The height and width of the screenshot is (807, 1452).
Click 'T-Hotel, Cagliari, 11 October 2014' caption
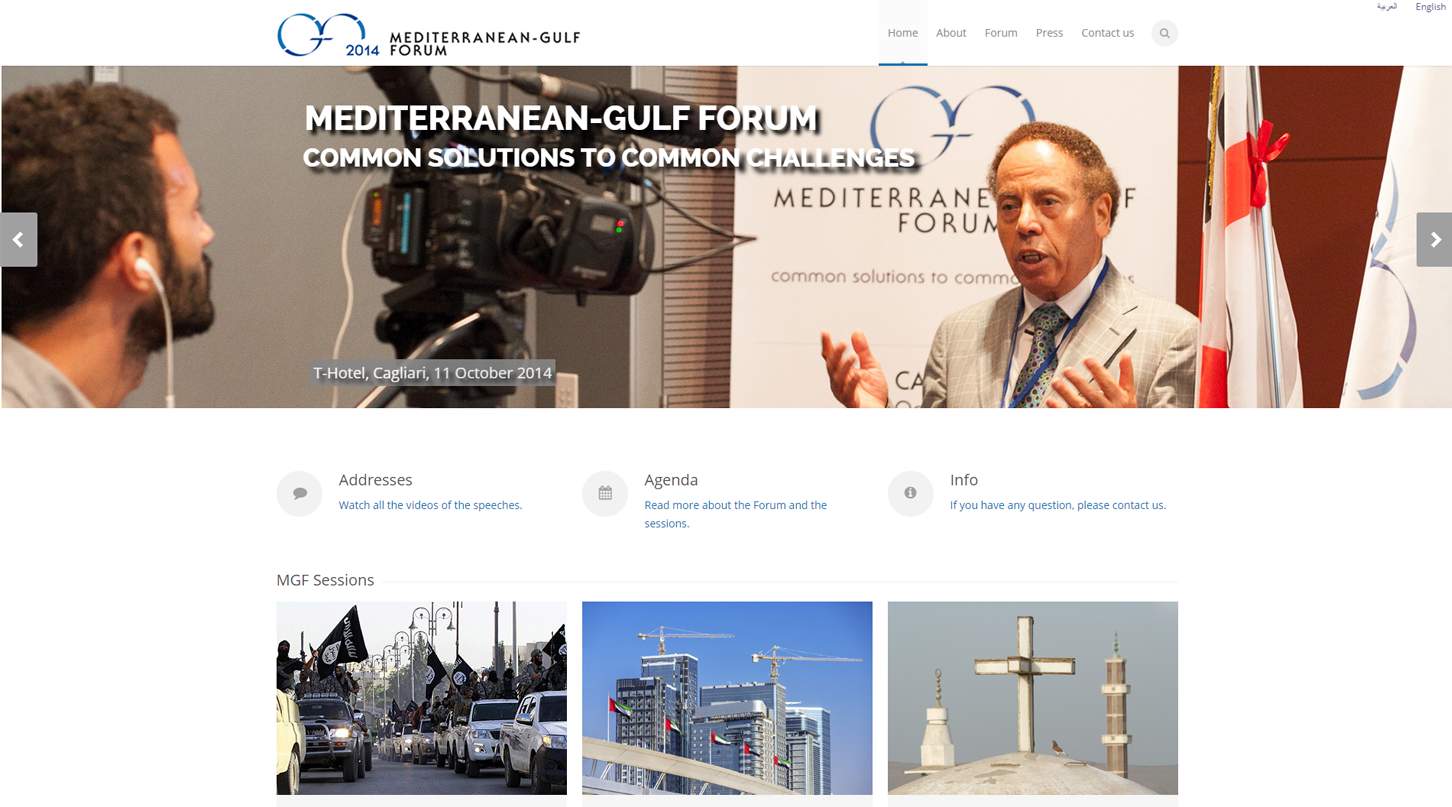pyautogui.click(x=432, y=373)
